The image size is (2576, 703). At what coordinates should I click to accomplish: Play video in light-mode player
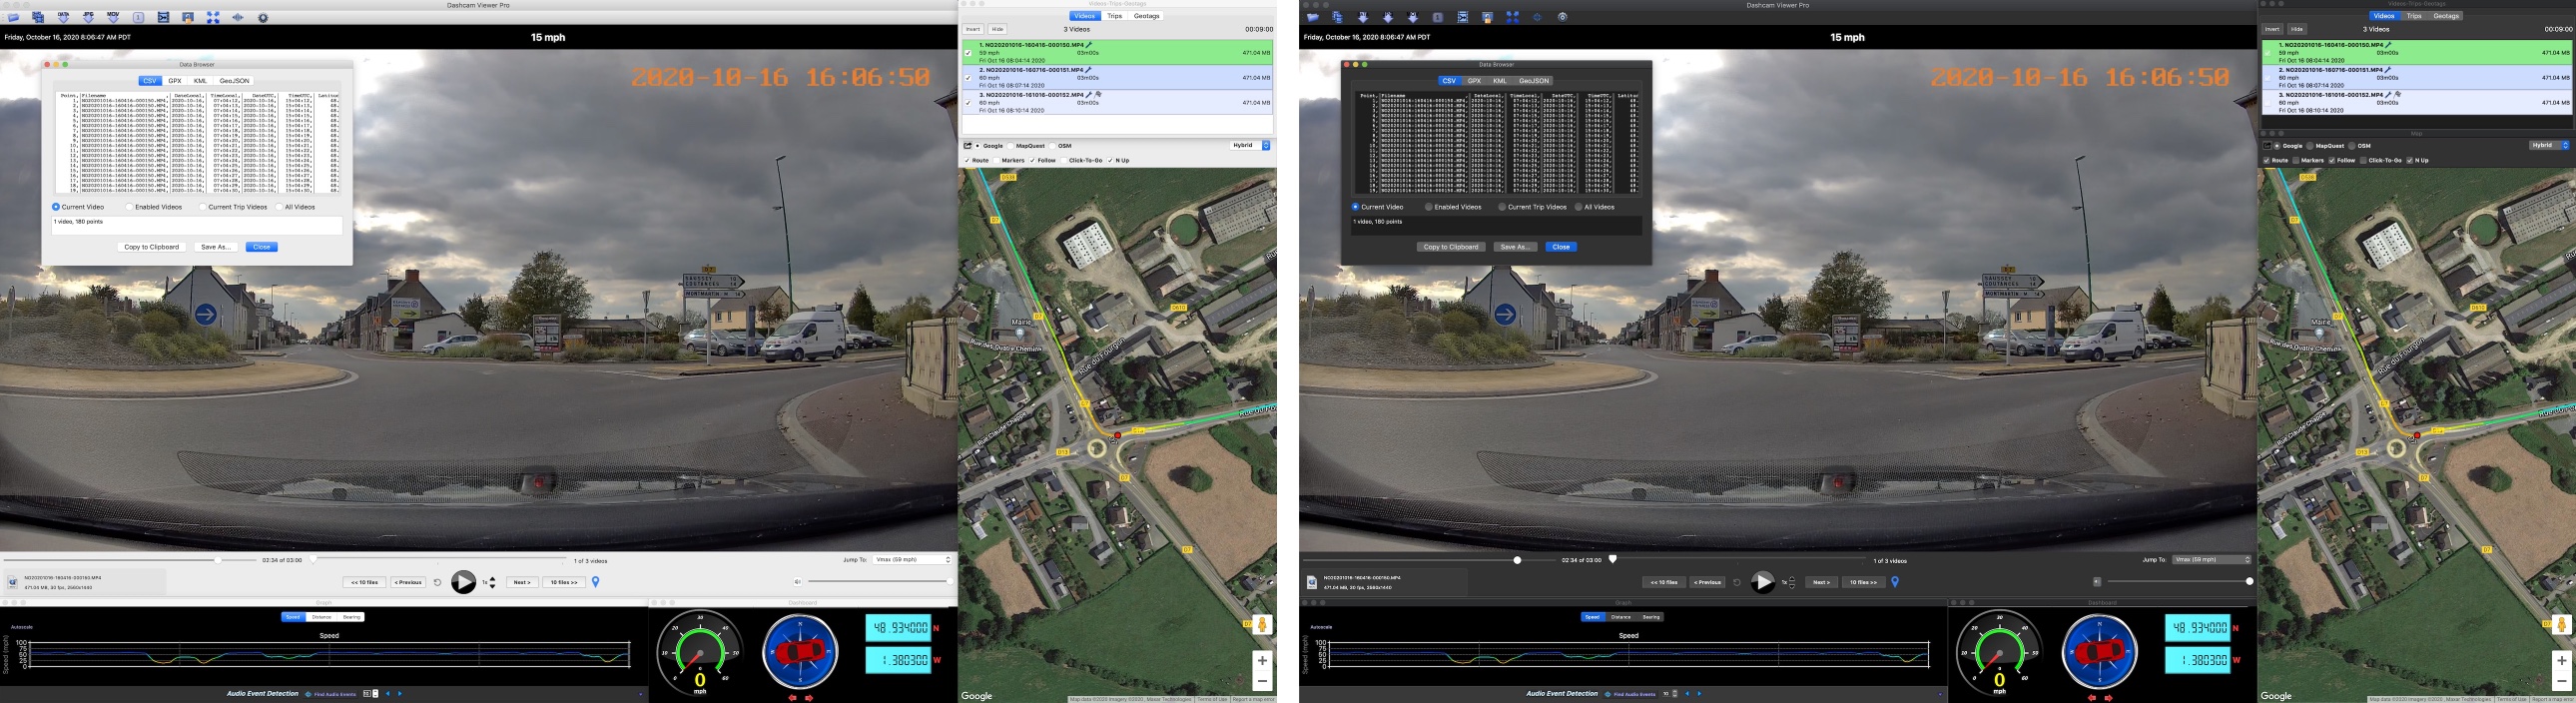[463, 582]
